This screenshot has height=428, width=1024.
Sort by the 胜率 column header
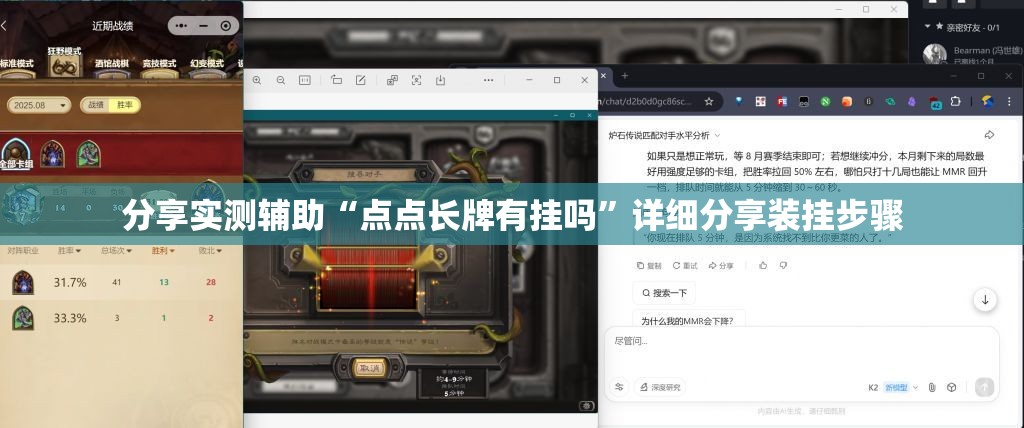point(69,251)
